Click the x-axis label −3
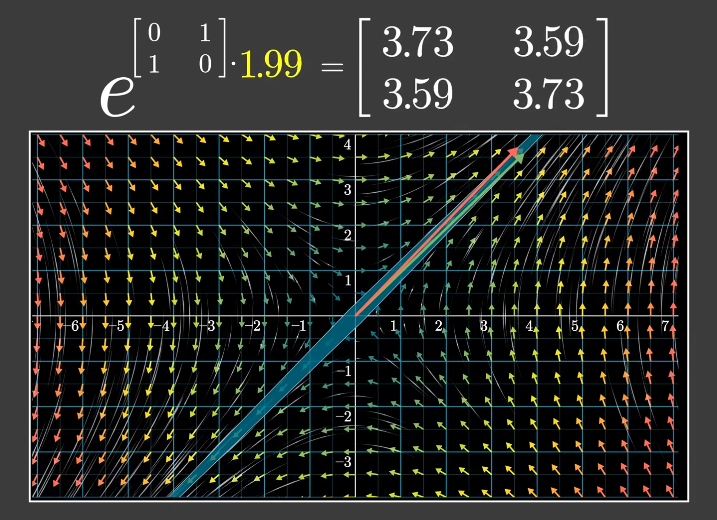The height and width of the screenshot is (520, 717). [x=205, y=326]
